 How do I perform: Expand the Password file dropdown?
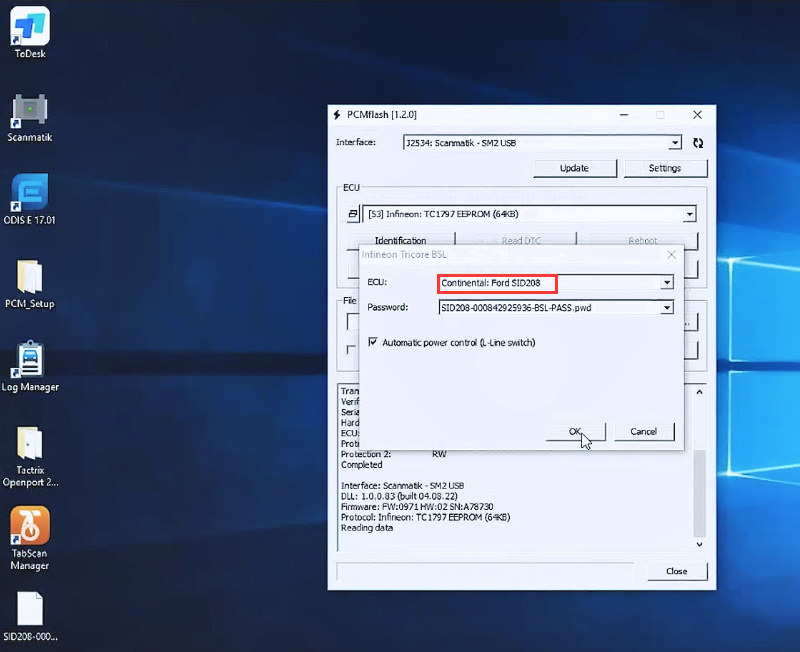click(x=667, y=308)
